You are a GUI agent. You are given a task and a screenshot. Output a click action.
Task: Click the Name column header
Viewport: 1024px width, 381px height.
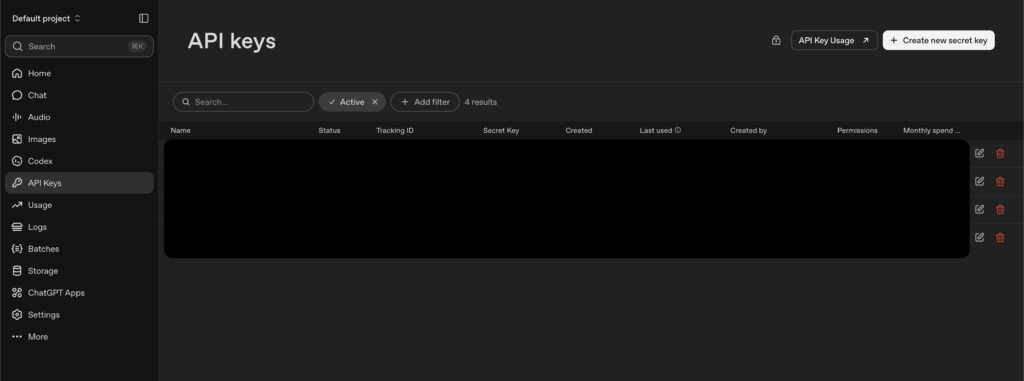(x=180, y=131)
